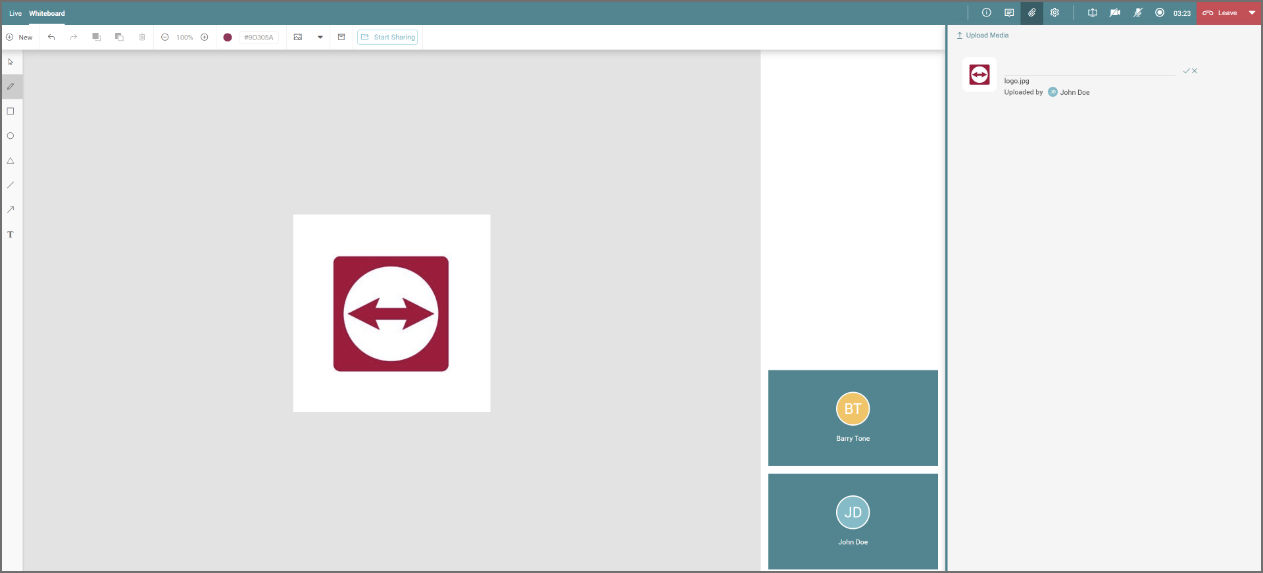Select the rectangle shape tool
Image resolution: width=1263 pixels, height=573 pixels.
point(11,111)
